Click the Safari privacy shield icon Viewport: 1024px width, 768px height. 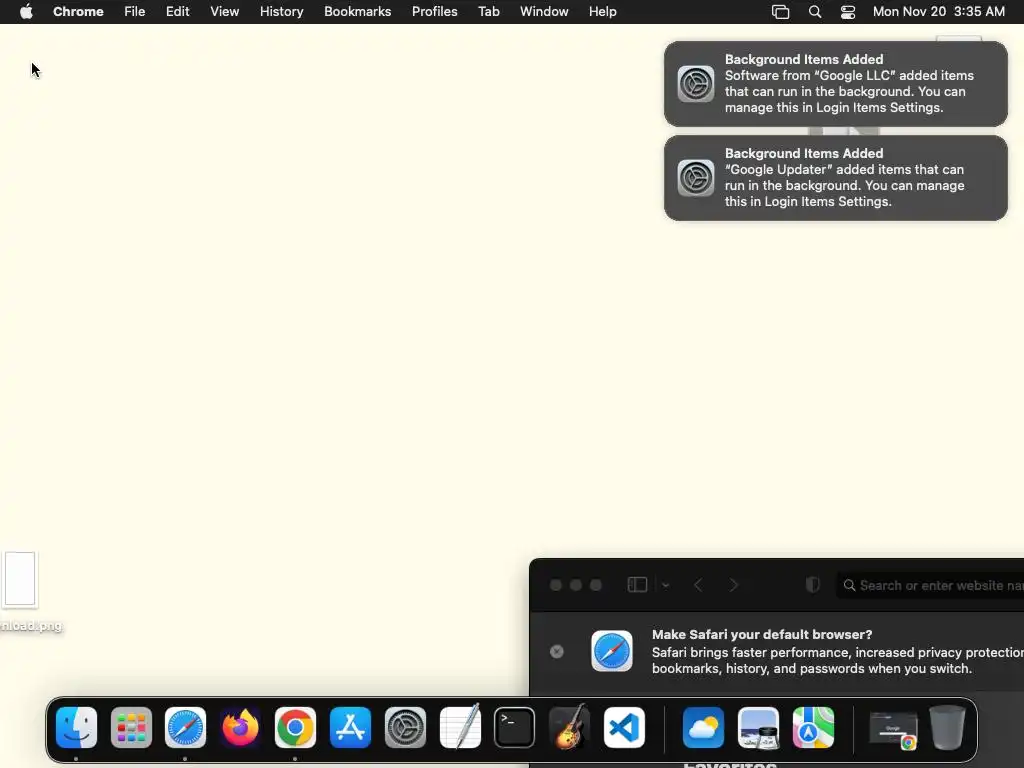tap(812, 584)
